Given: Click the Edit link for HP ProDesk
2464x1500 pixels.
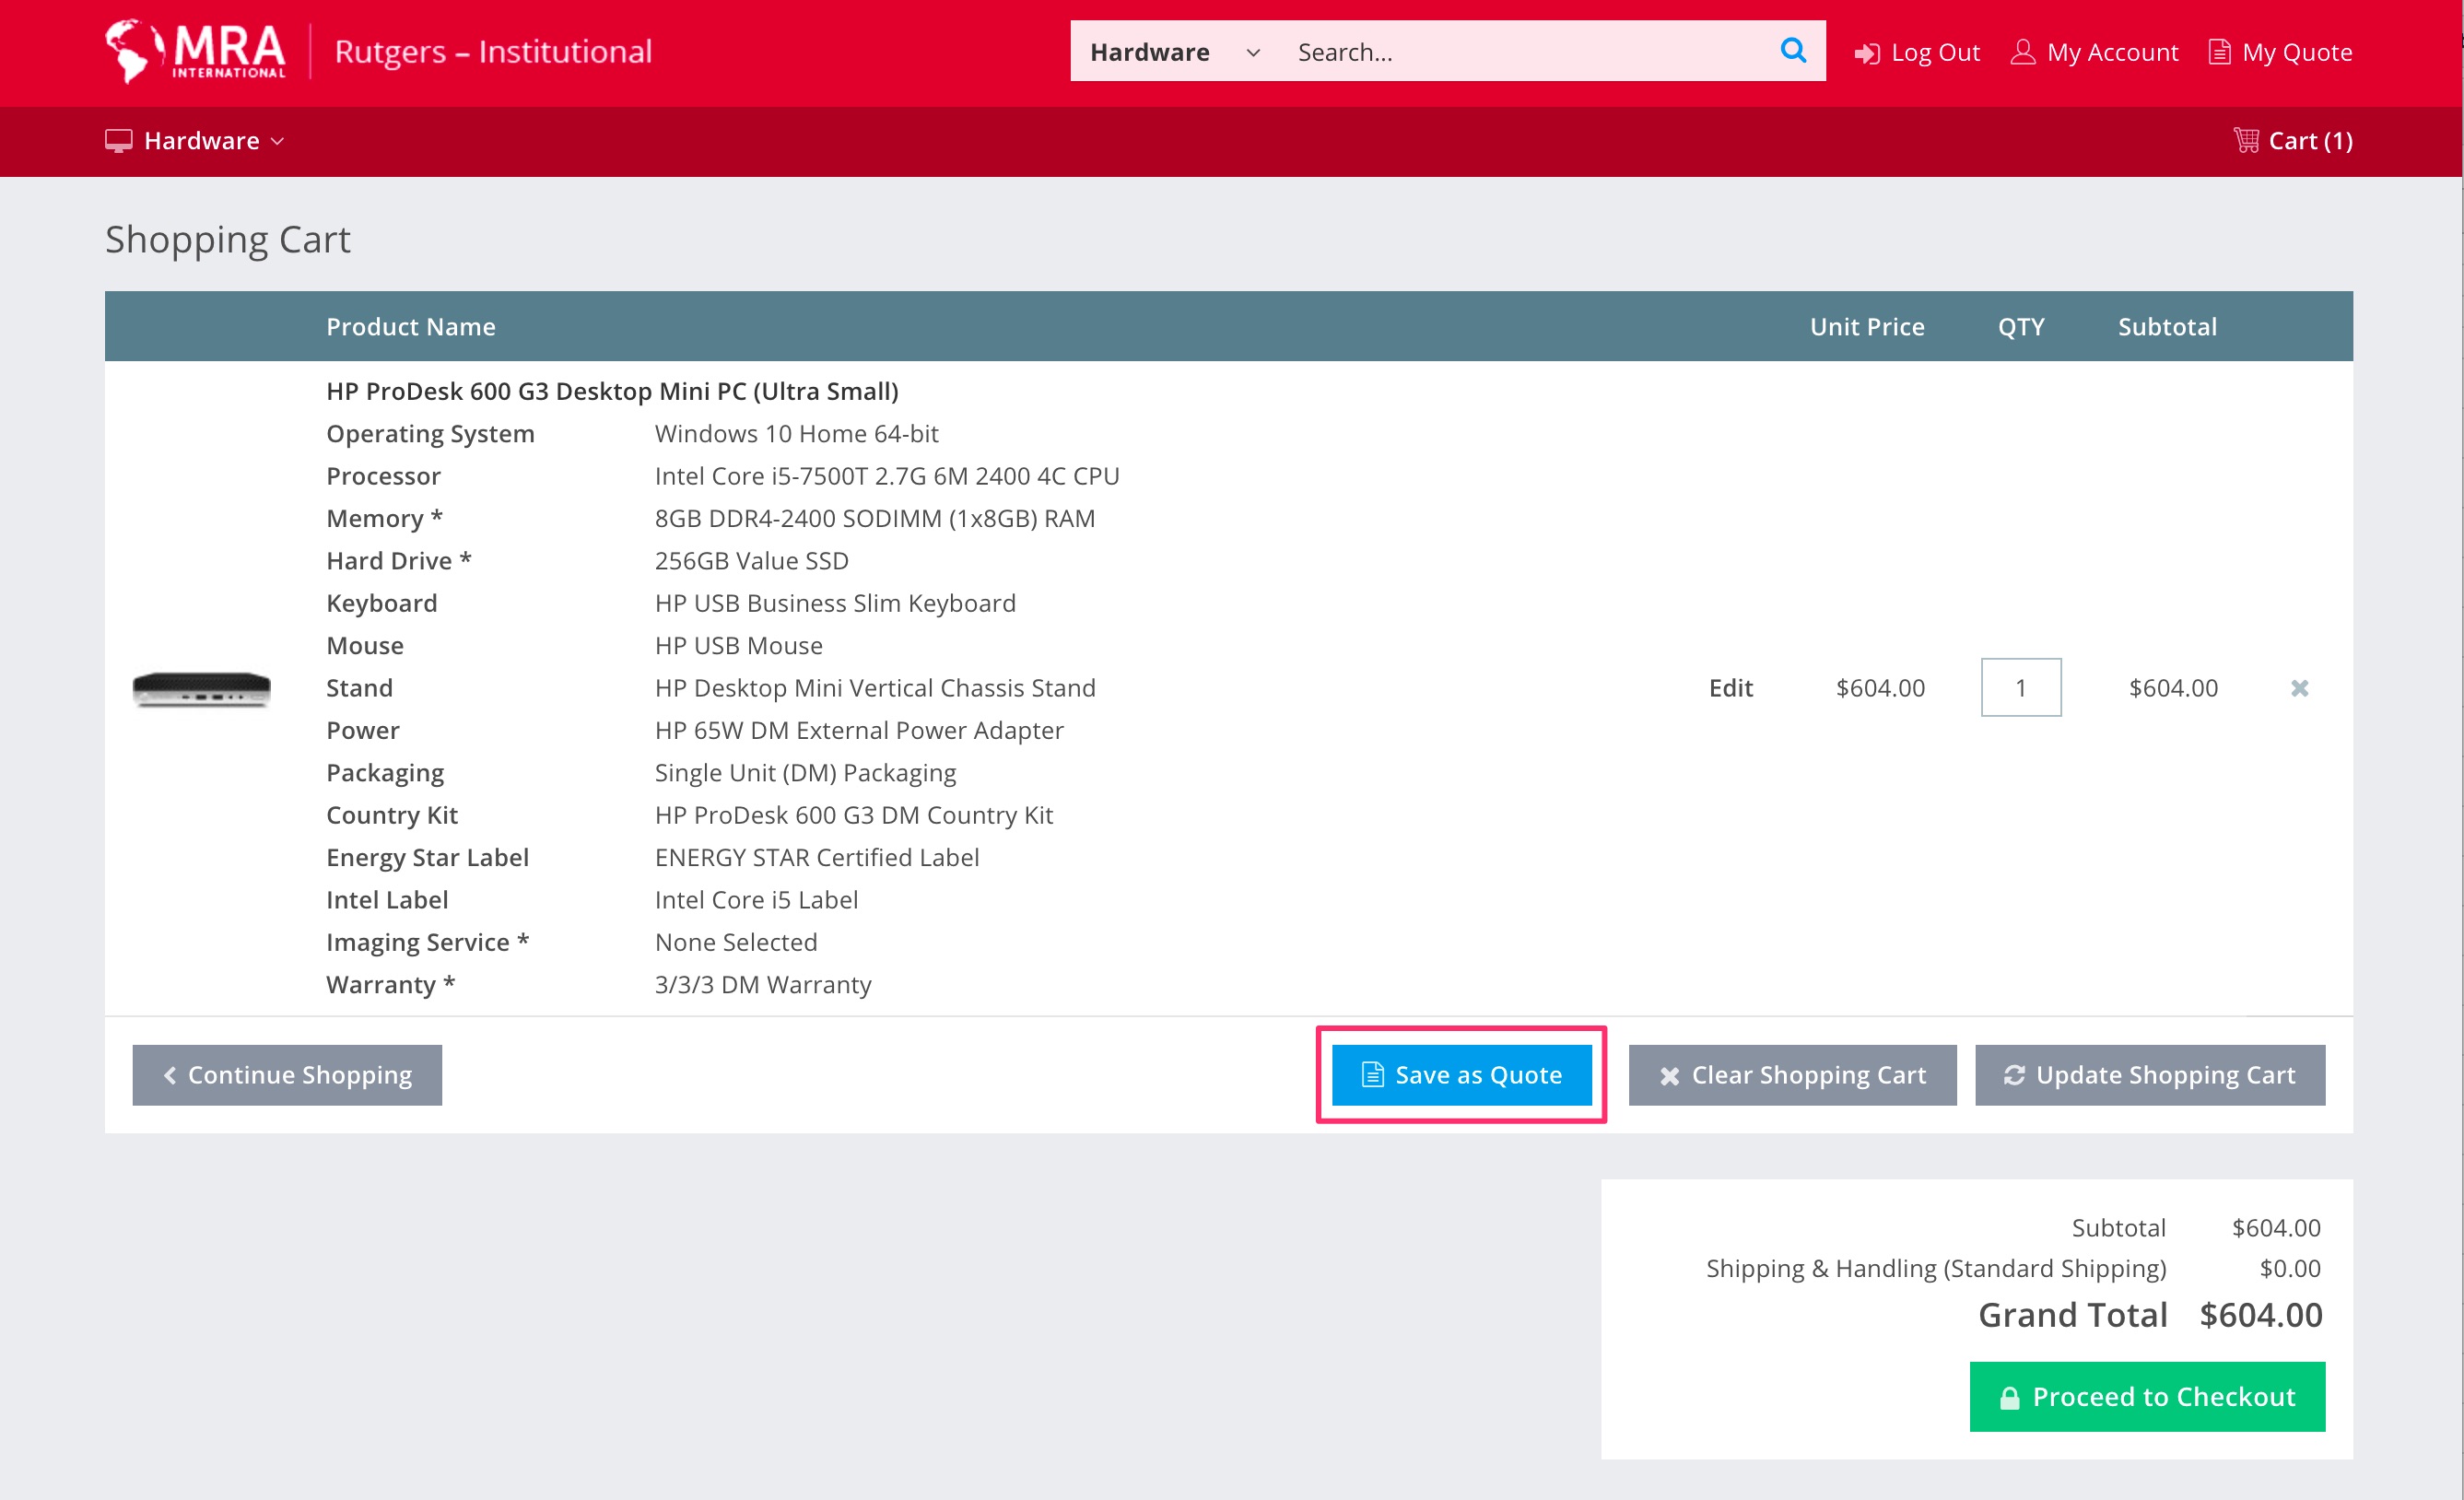Looking at the screenshot, I should click(x=1730, y=688).
